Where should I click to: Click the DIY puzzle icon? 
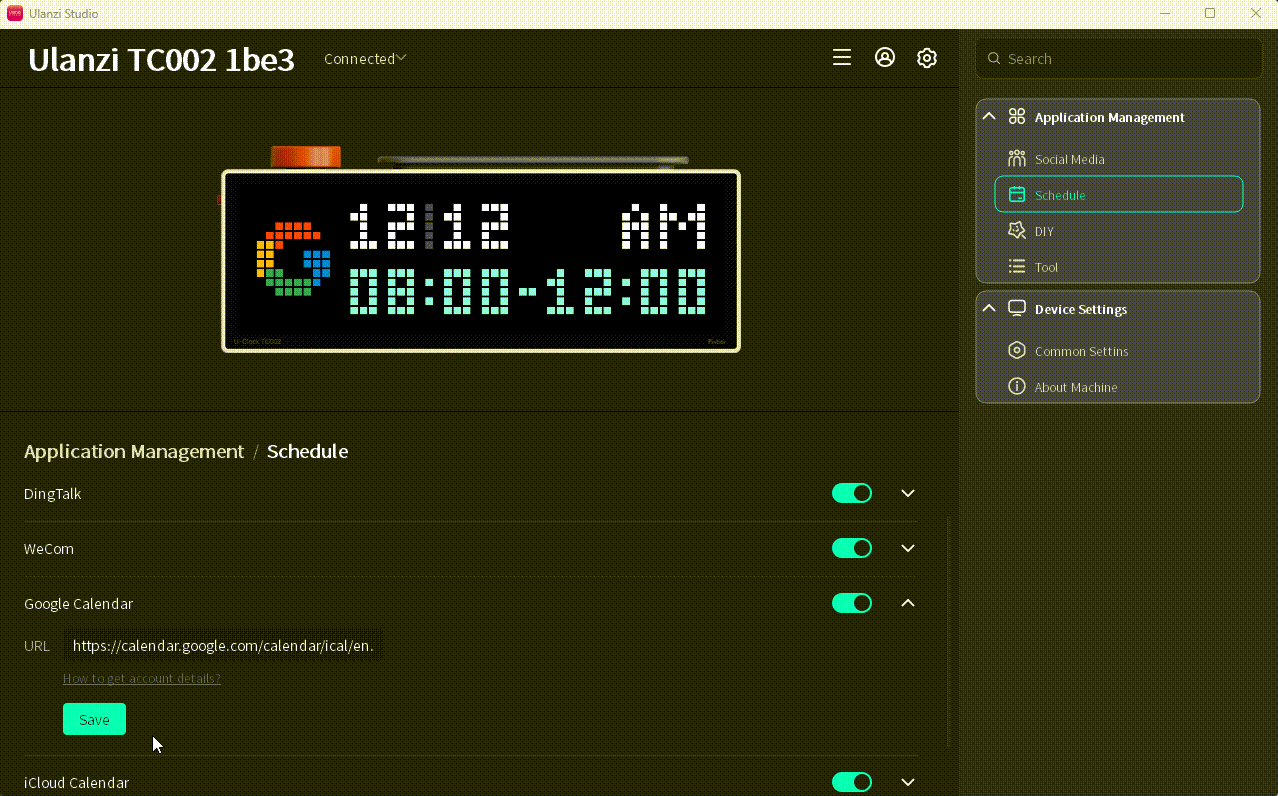tap(1017, 231)
